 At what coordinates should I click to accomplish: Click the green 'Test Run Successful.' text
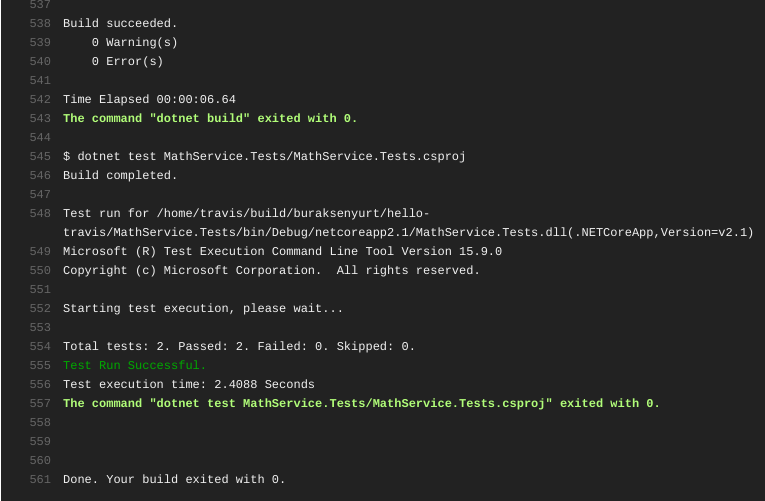tap(134, 365)
